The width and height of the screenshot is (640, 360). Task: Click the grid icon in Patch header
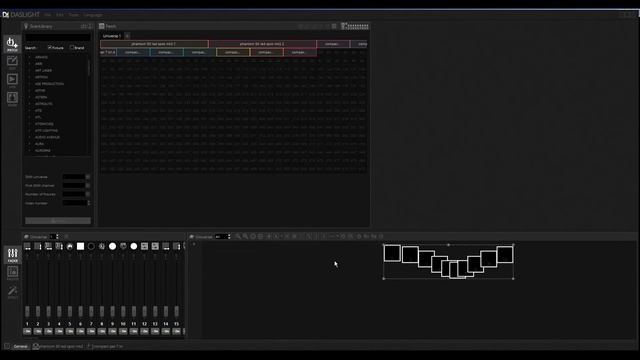(355, 26)
